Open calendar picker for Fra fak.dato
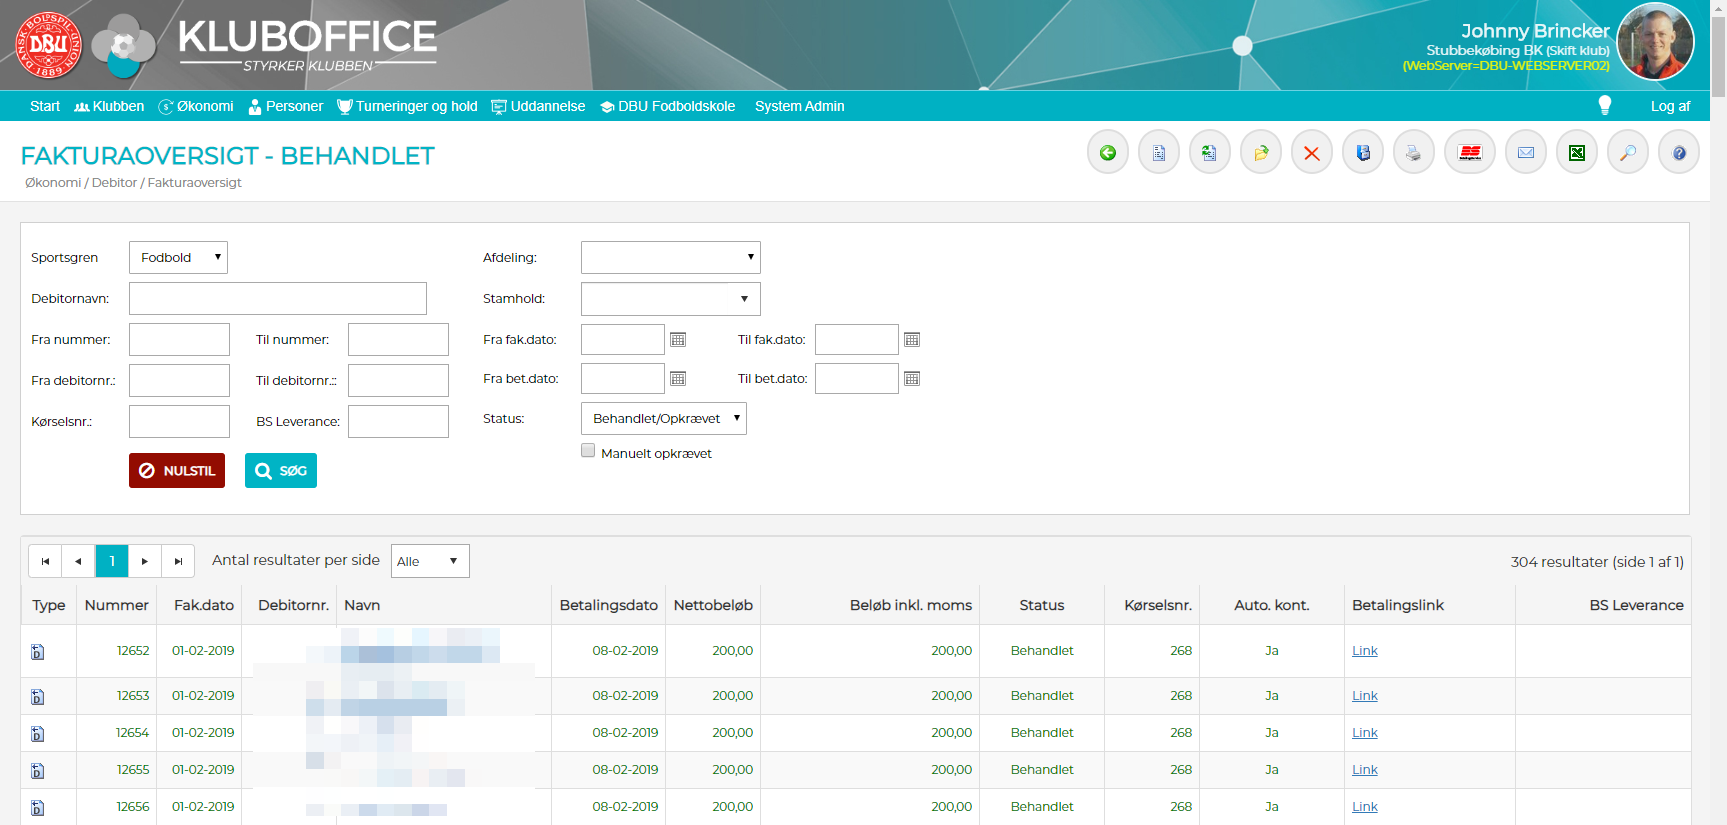The width and height of the screenshot is (1727, 825). coord(678,340)
